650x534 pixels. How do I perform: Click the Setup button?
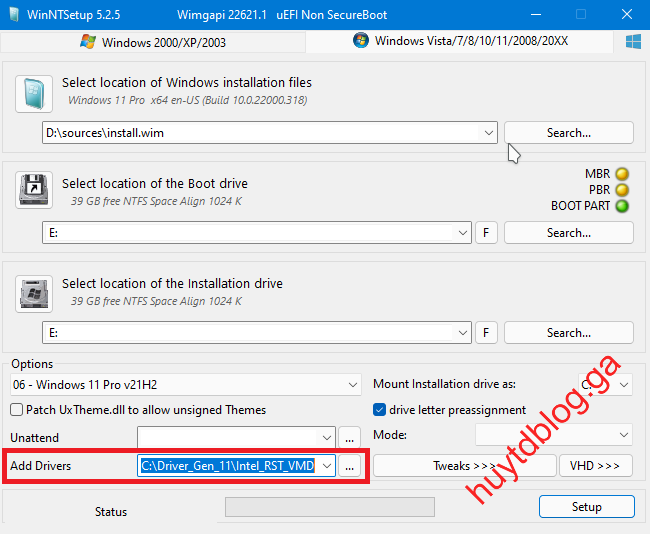587,506
